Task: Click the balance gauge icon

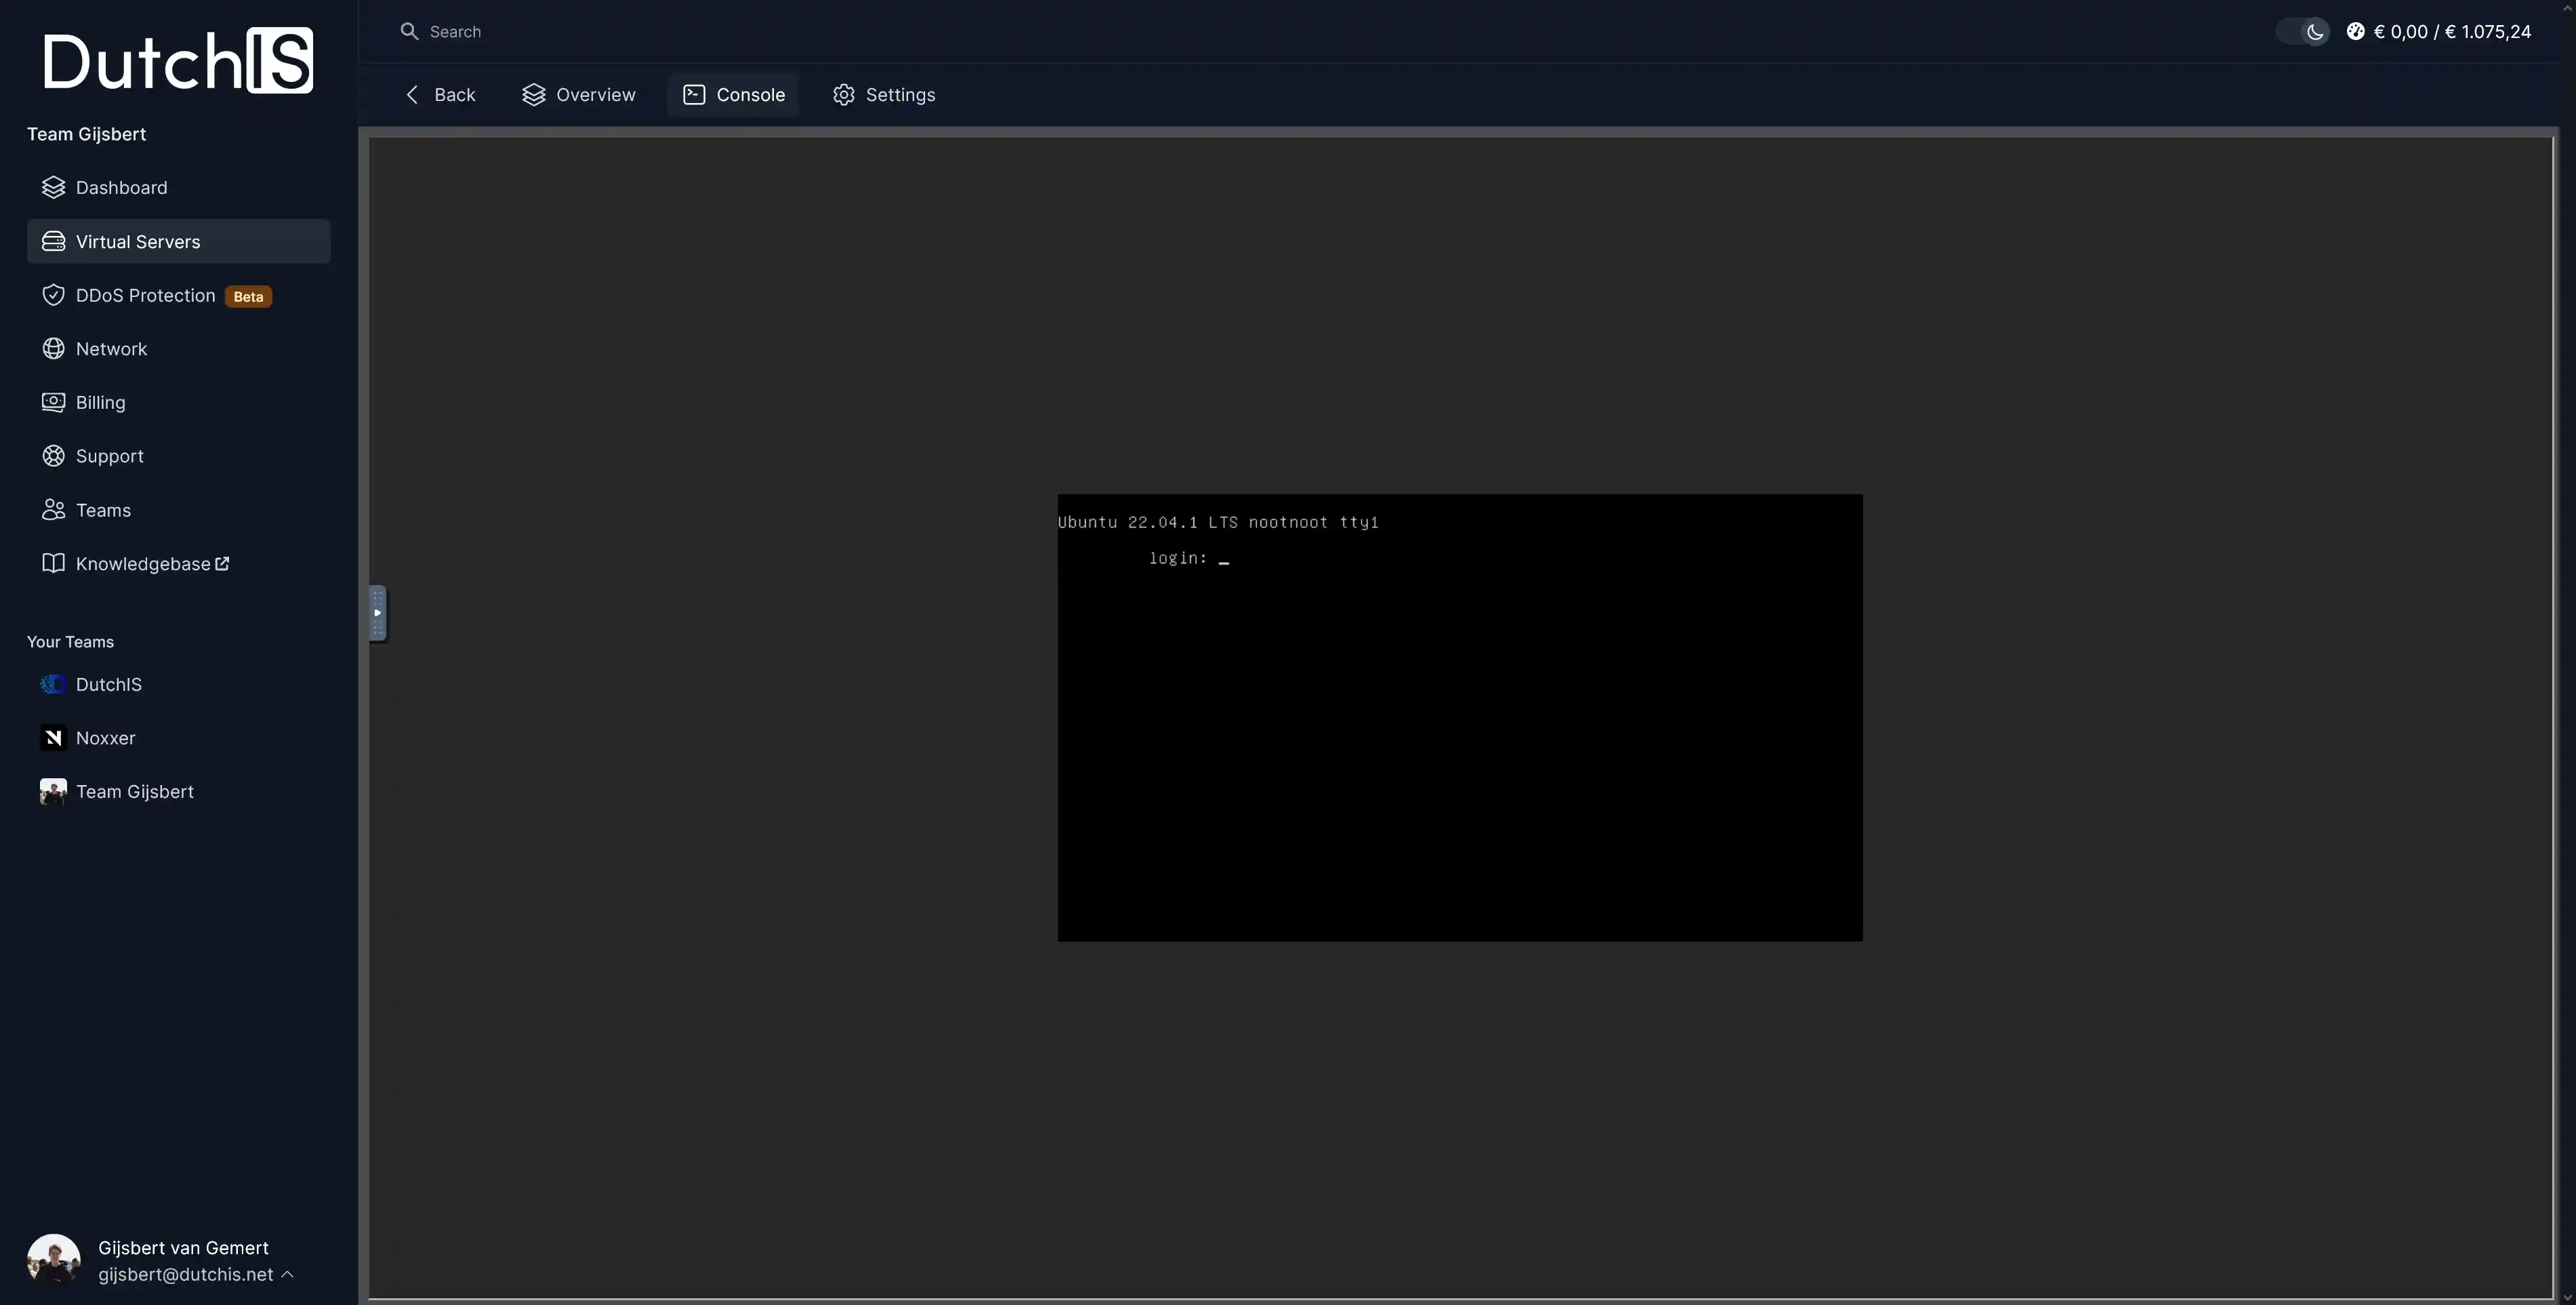Action: (2356, 31)
